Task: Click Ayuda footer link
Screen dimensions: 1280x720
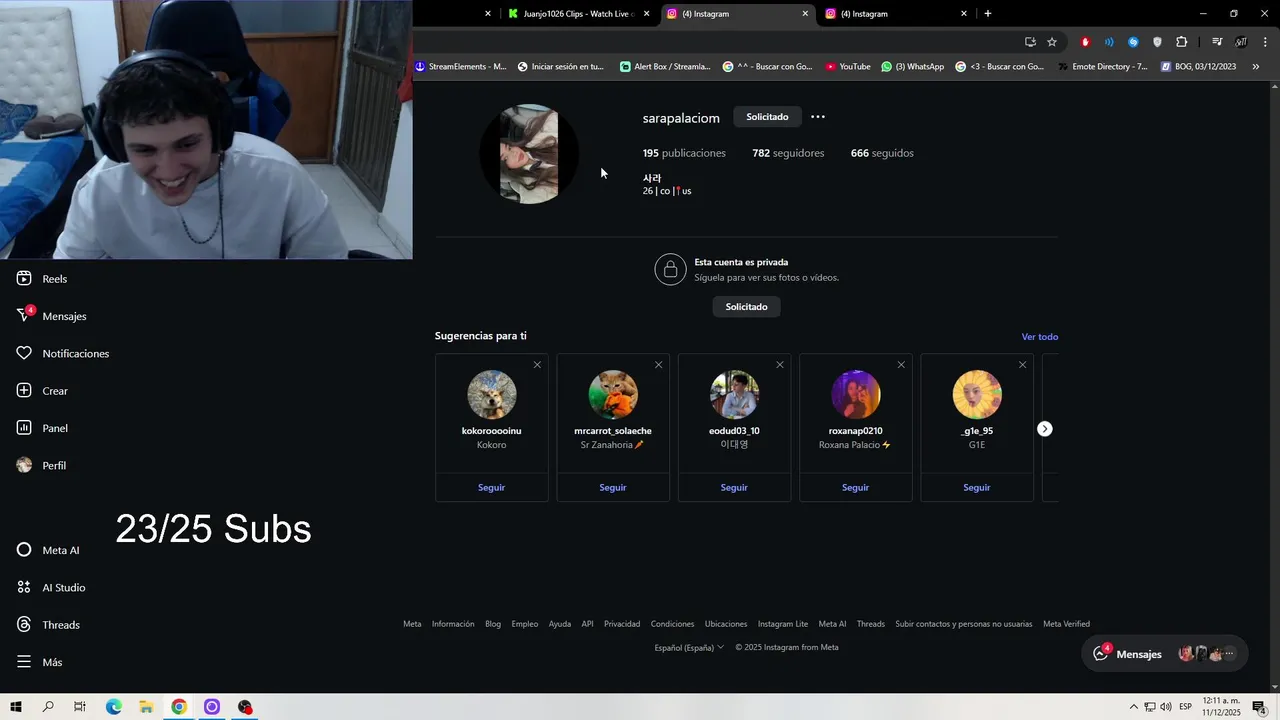Action: [x=560, y=624]
